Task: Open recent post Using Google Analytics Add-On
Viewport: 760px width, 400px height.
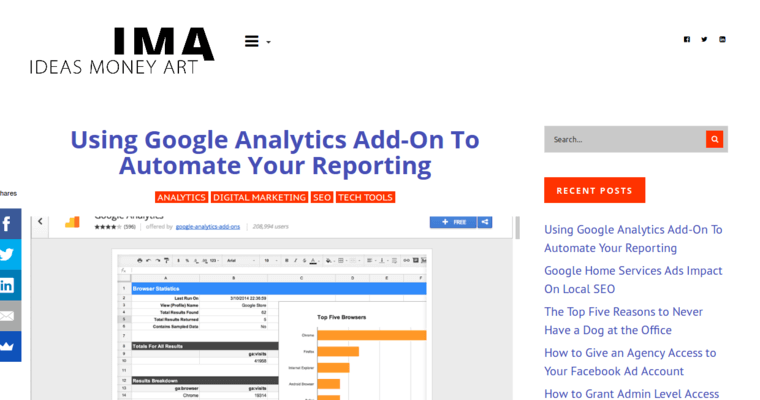Action: point(633,239)
